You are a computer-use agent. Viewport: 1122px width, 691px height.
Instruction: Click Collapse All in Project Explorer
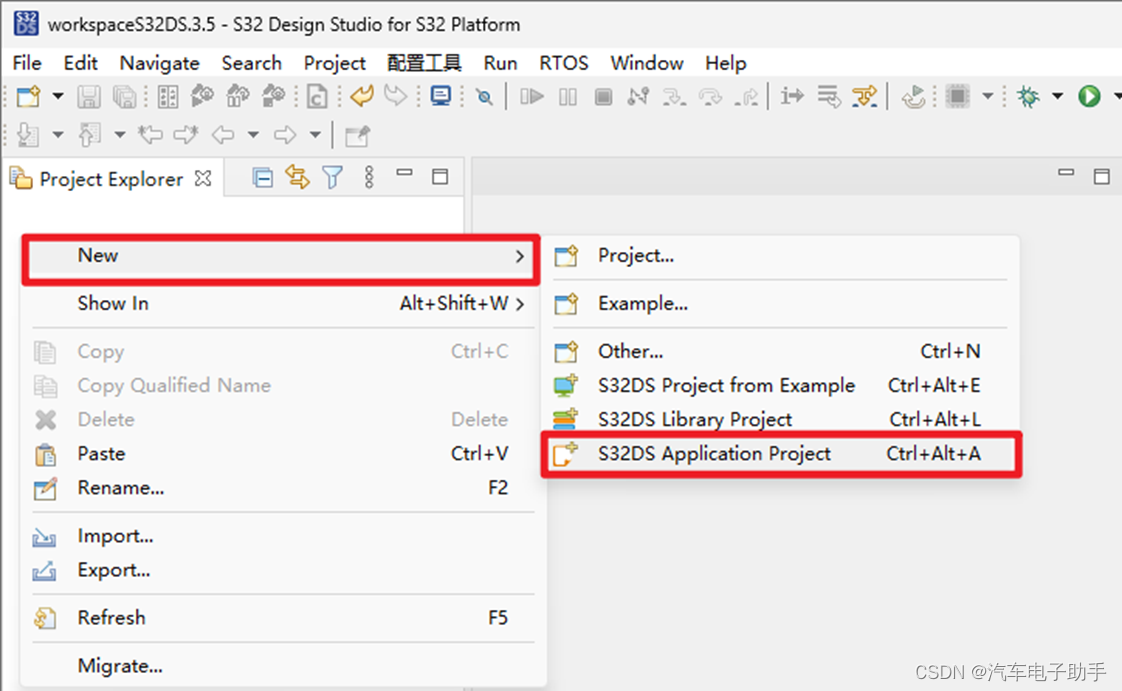[x=263, y=177]
